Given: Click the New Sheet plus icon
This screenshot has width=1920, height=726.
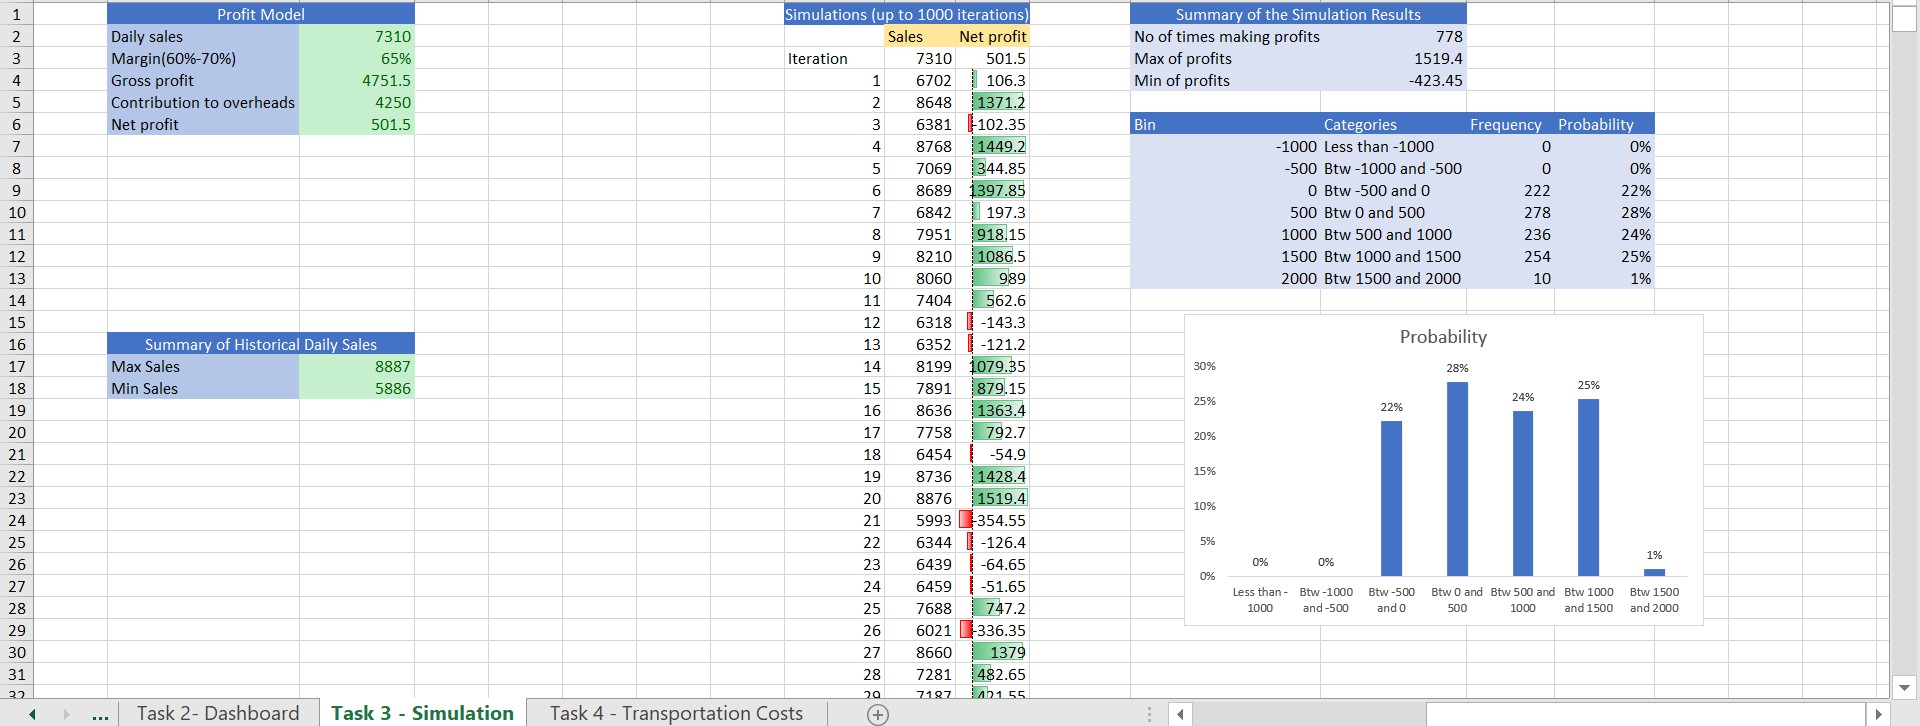Looking at the screenshot, I should (877, 714).
